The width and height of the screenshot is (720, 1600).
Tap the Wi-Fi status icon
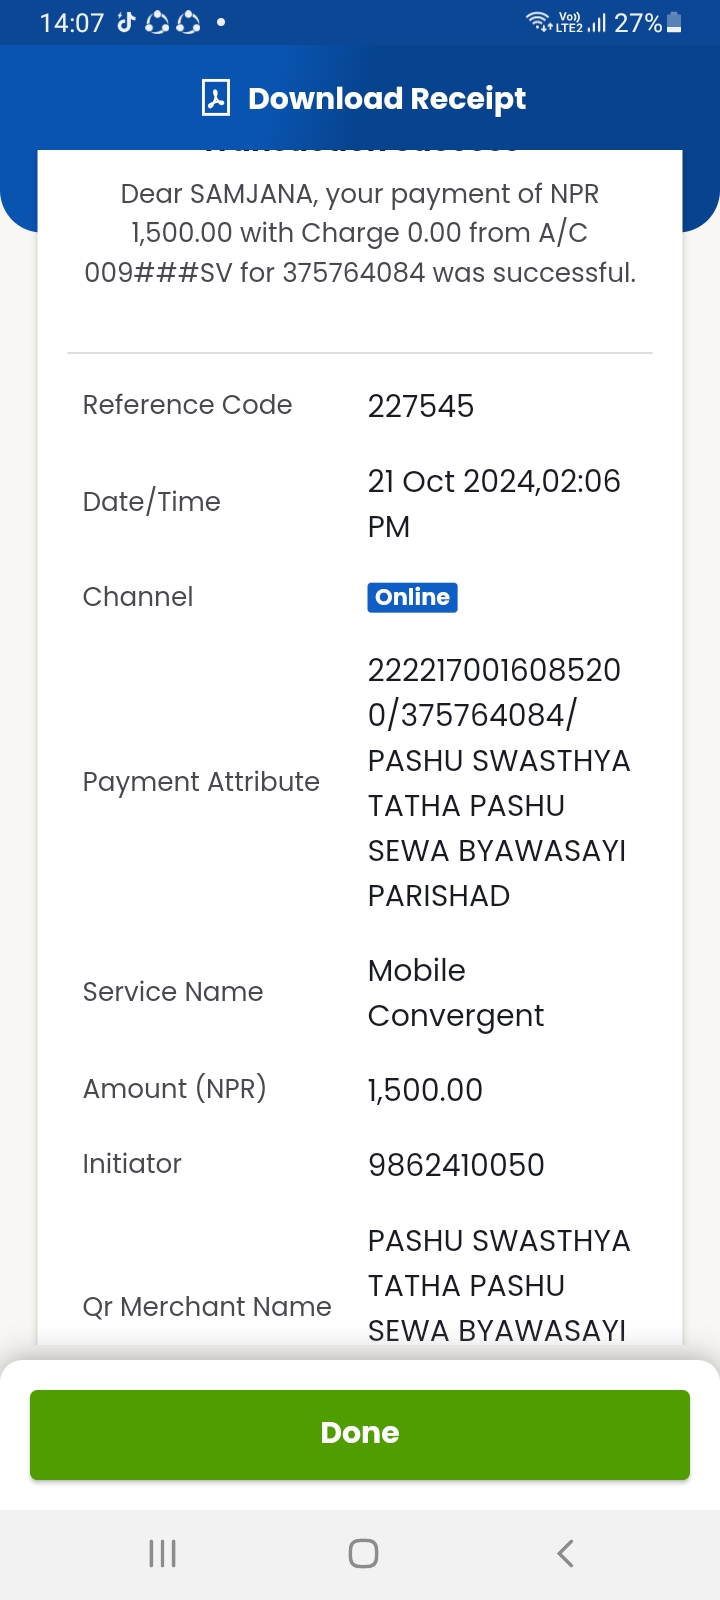coord(539,22)
